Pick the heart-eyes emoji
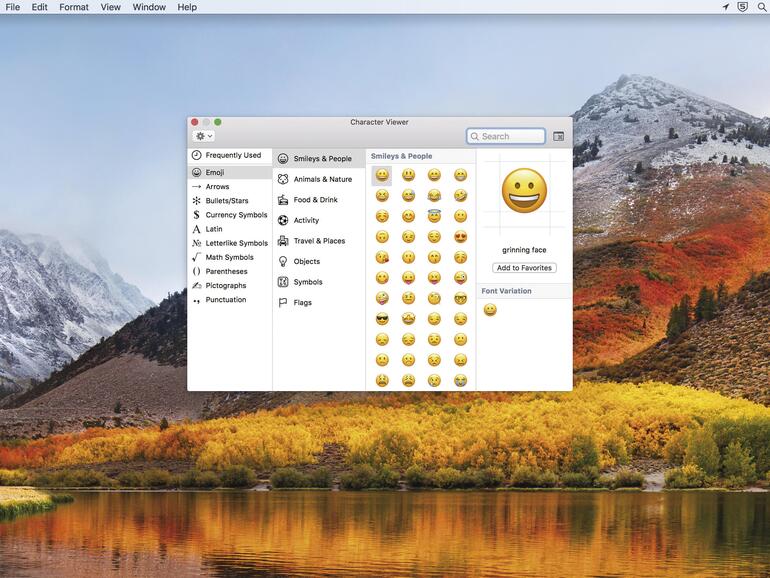This screenshot has height=578, width=770. coord(460,237)
